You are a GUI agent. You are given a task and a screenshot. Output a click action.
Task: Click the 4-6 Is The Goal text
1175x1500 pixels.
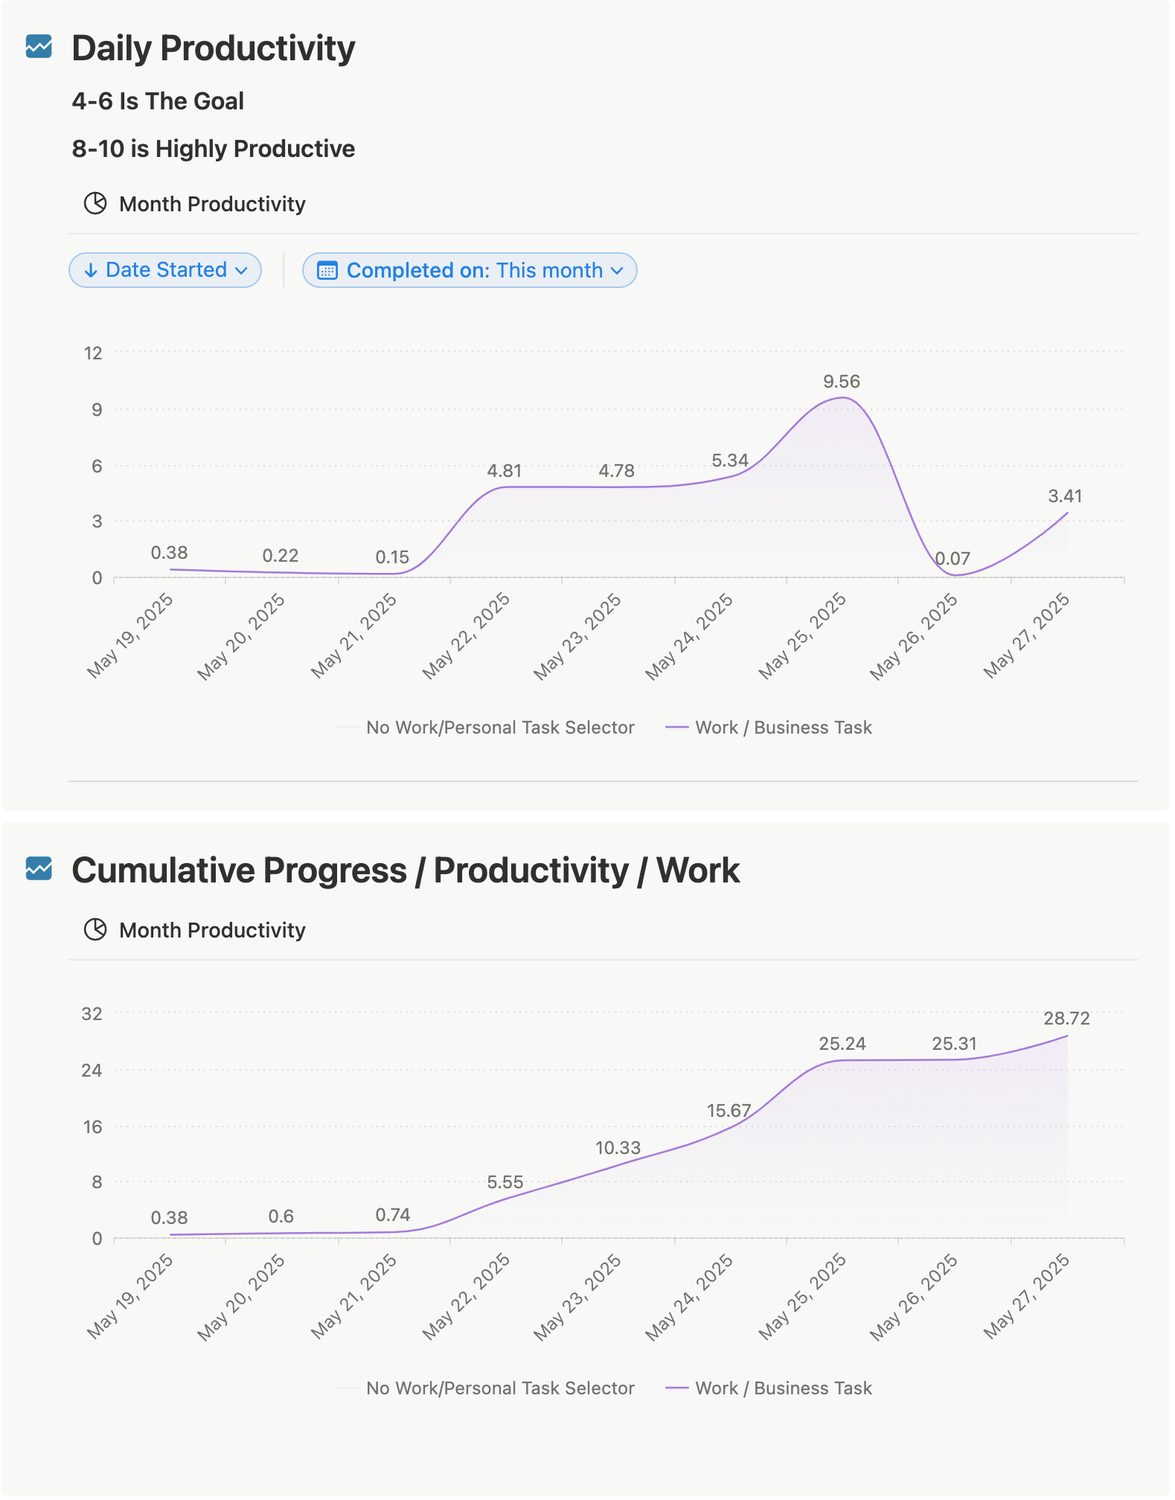[x=158, y=101]
